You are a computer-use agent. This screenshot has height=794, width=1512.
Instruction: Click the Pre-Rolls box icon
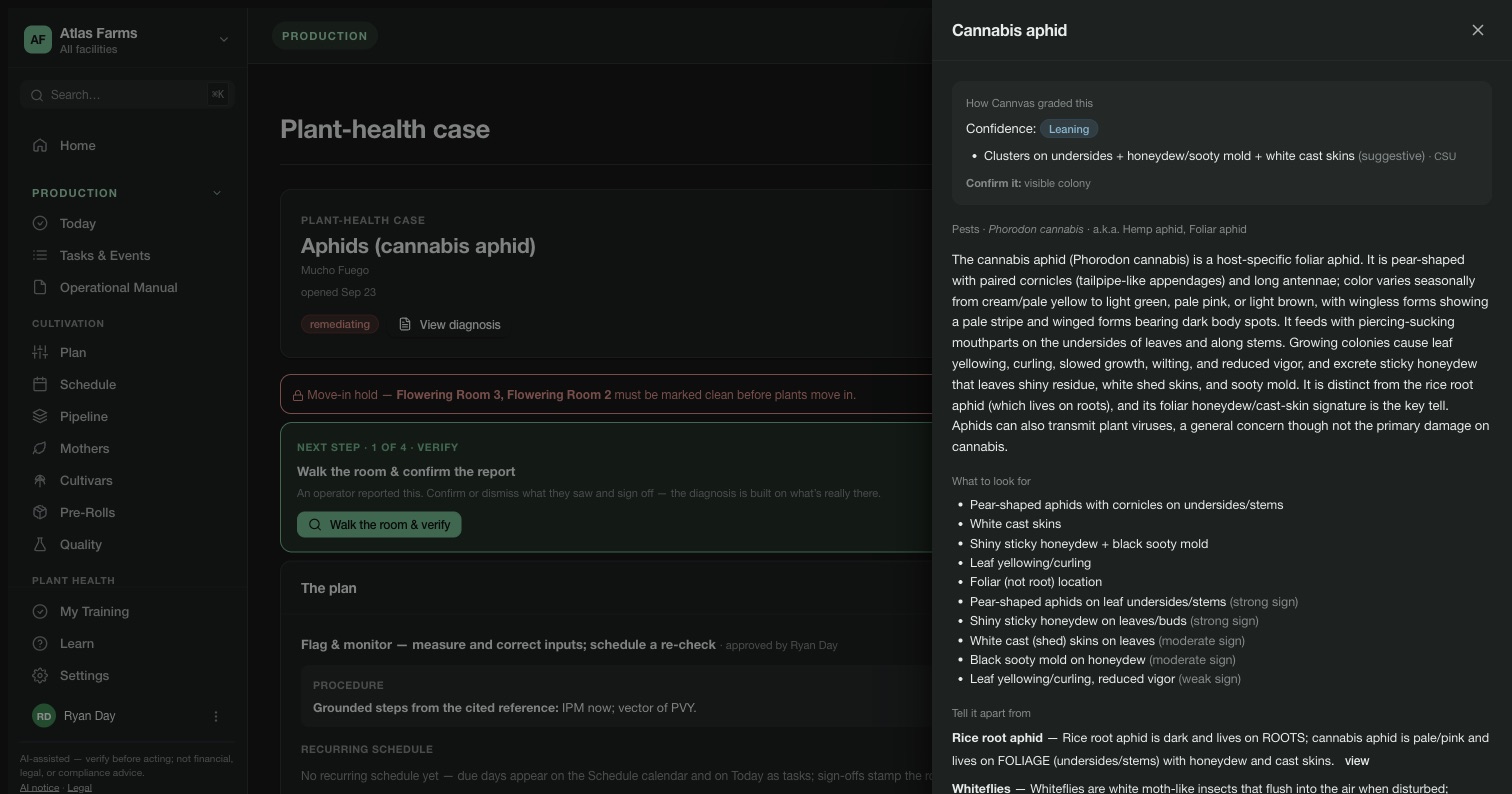[40, 513]
